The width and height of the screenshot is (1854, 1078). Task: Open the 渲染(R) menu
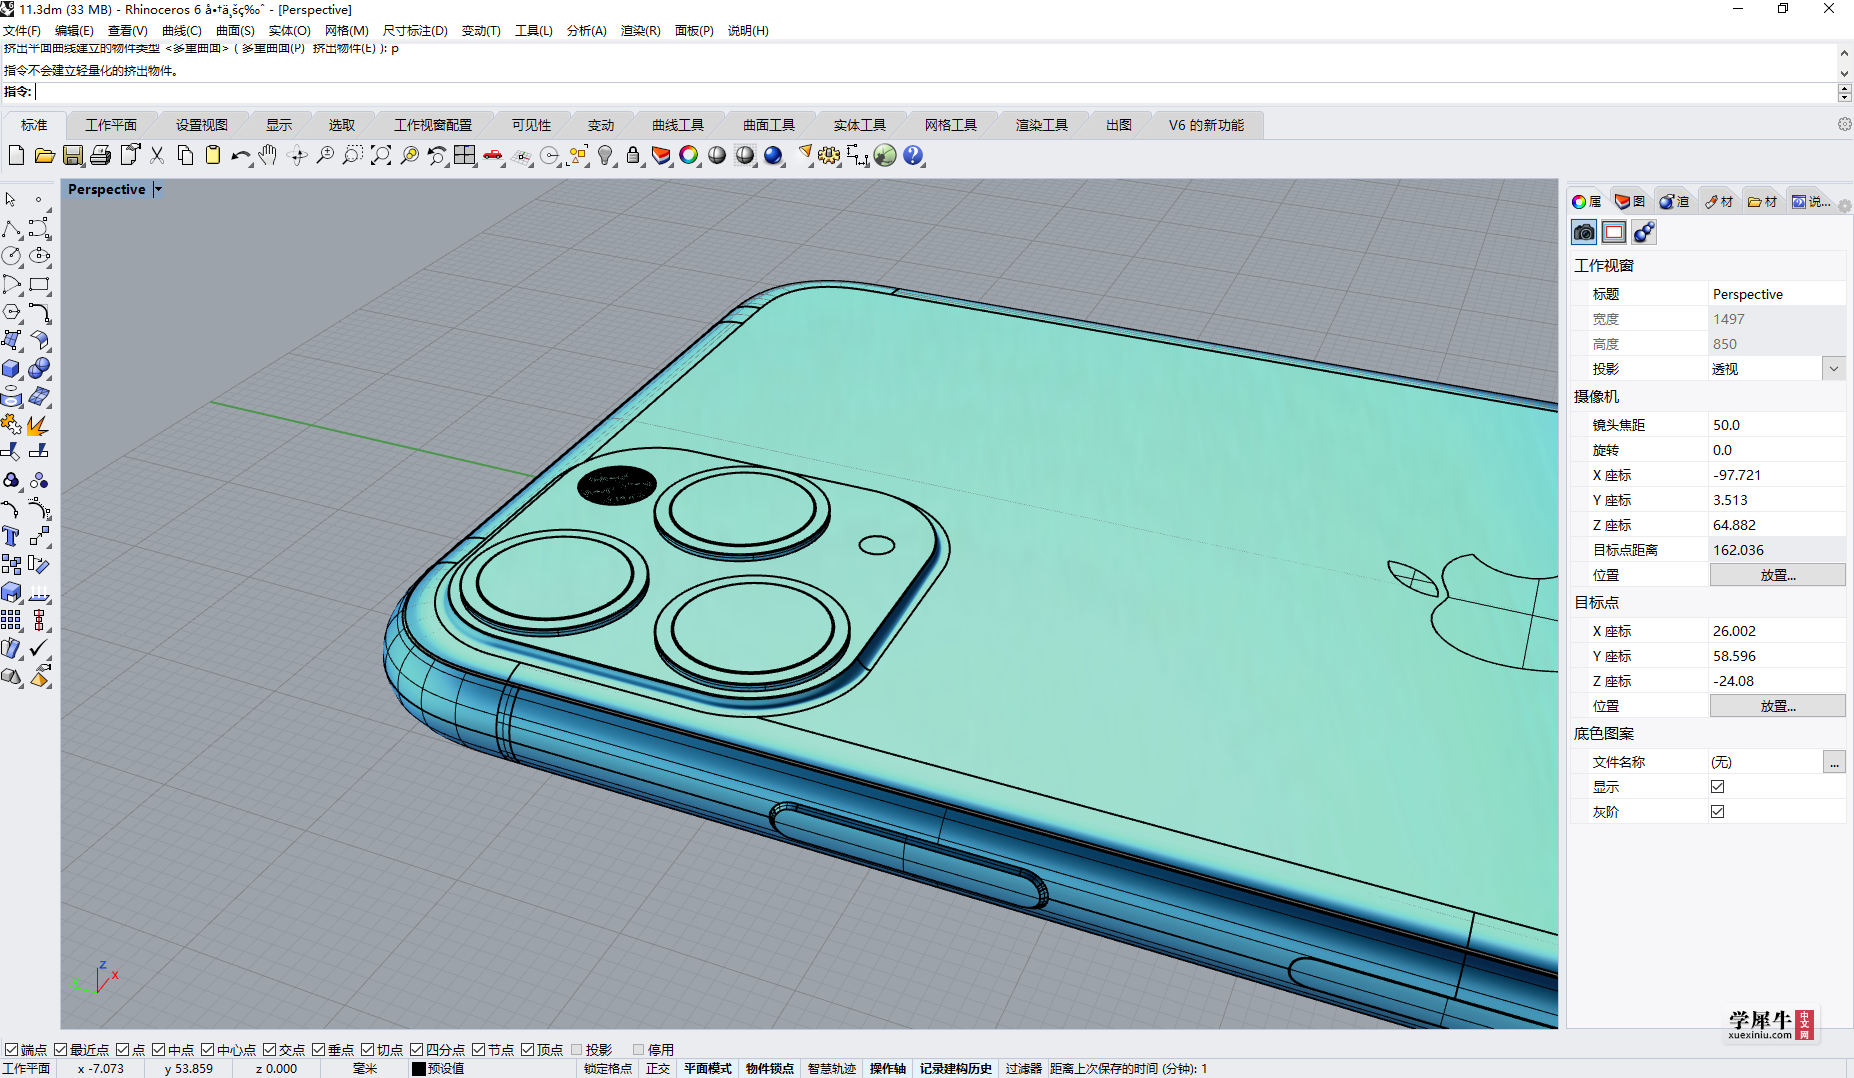640,30
